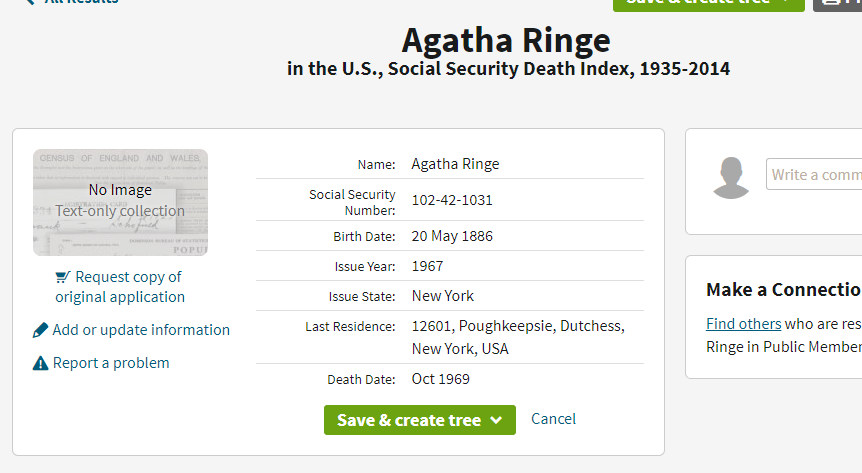Viewport: 862px width, 473px height.
Task: Click the birth date 20 May 1886
Action: pyautogui.click(x=452, y=237)
